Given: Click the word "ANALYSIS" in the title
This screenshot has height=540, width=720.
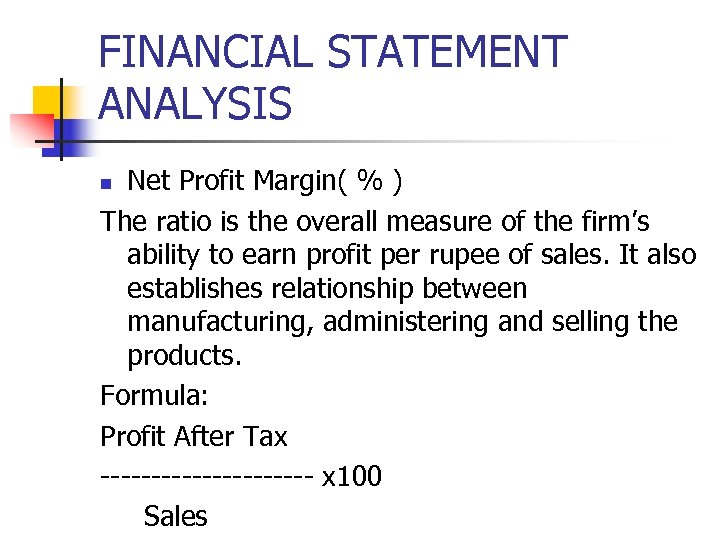Looking at the screenshot, I should pyautogui.click(x=196, y=103).
